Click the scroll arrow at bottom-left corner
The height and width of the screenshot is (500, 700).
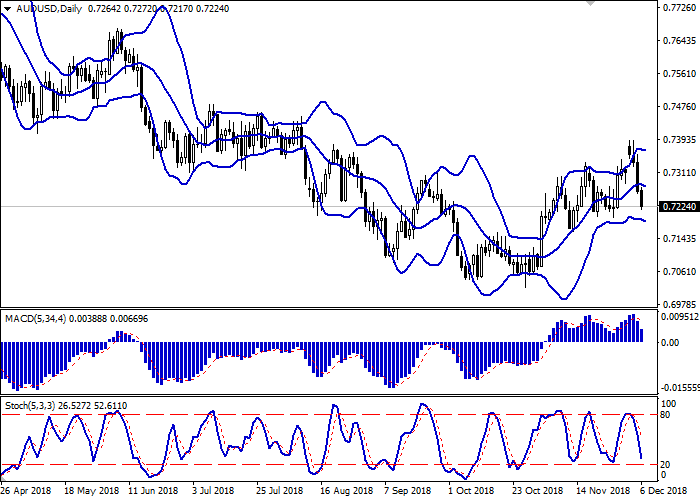pyautogui.click(x=3, y=478)
